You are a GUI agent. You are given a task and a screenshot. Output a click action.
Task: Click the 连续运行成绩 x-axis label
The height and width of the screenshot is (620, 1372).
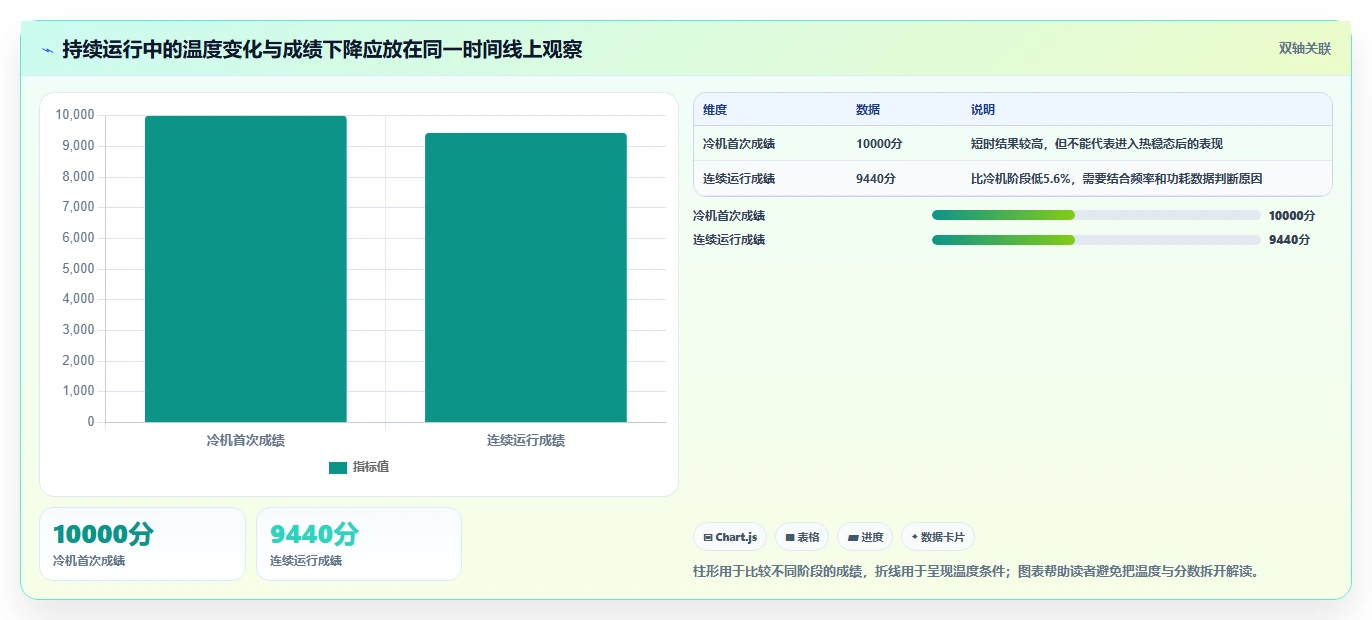pos(526,440)
